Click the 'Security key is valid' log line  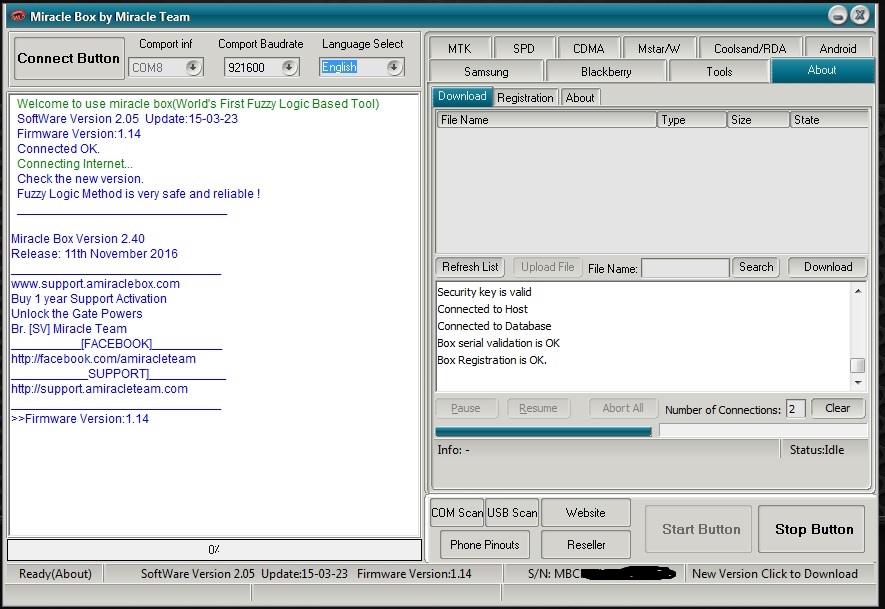[x=484, y=292]
